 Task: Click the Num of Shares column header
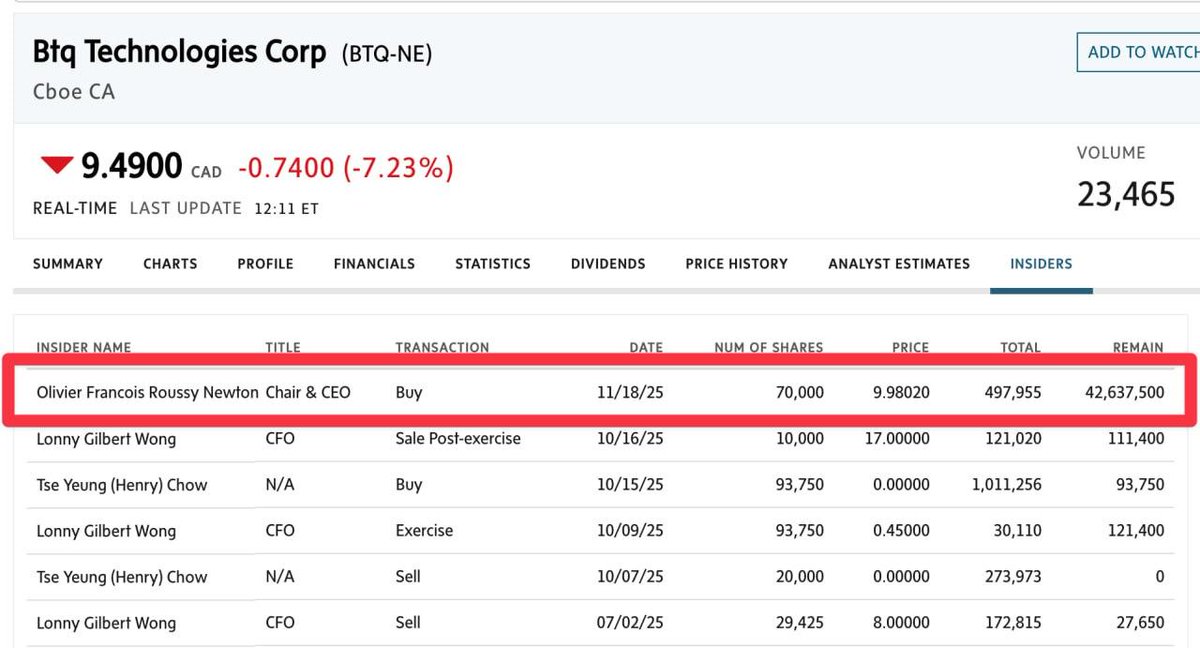(769, 347)
